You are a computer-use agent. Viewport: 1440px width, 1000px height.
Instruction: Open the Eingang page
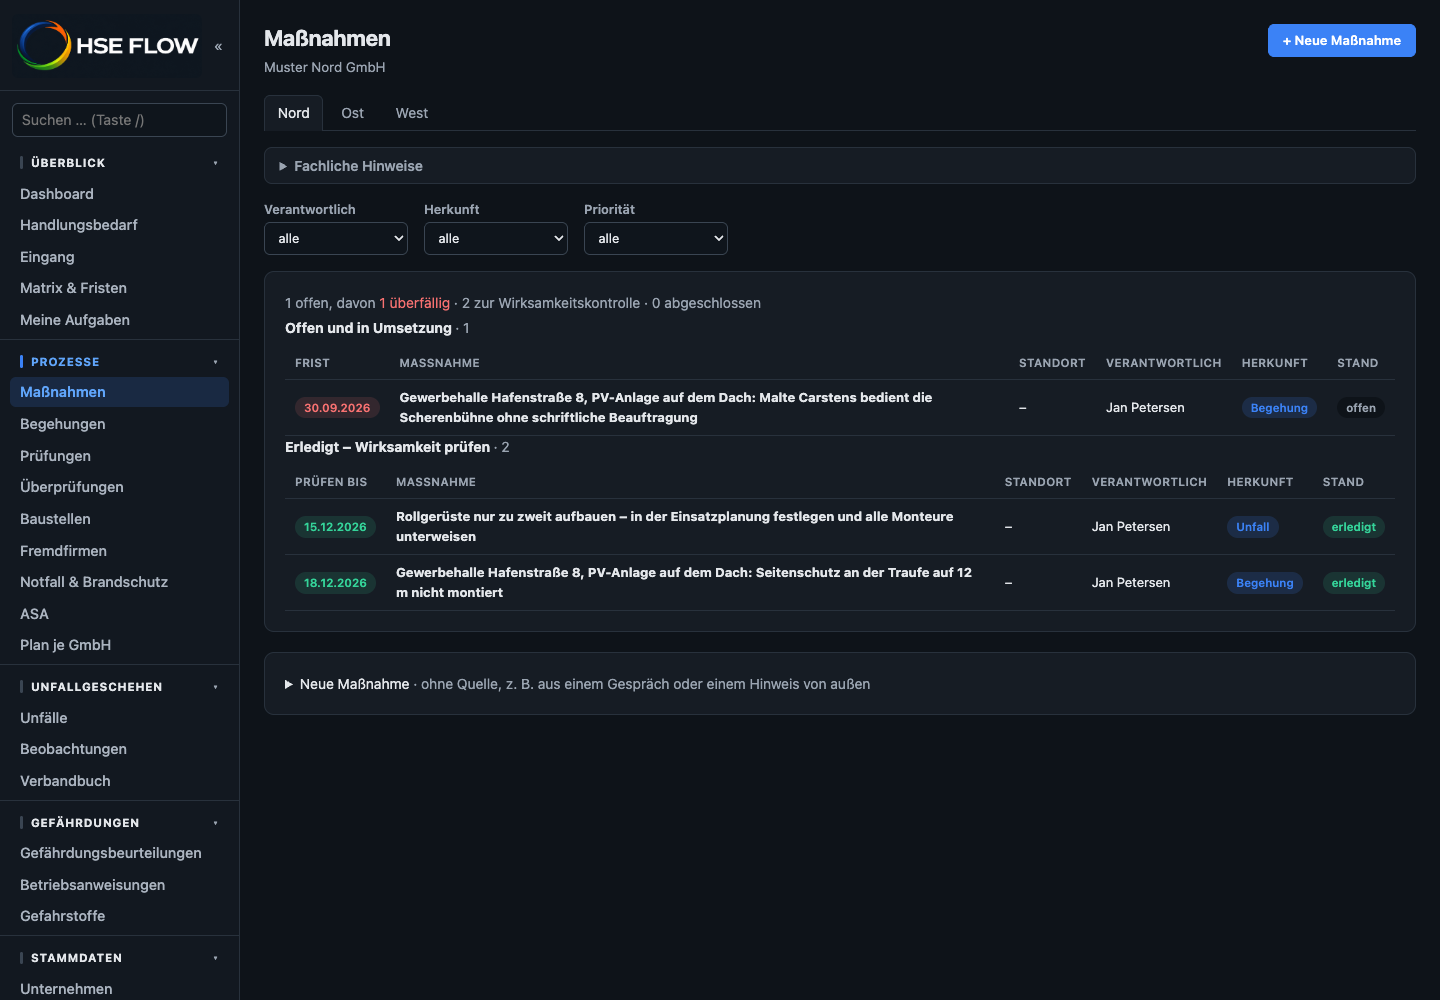[x=119, y=257]
